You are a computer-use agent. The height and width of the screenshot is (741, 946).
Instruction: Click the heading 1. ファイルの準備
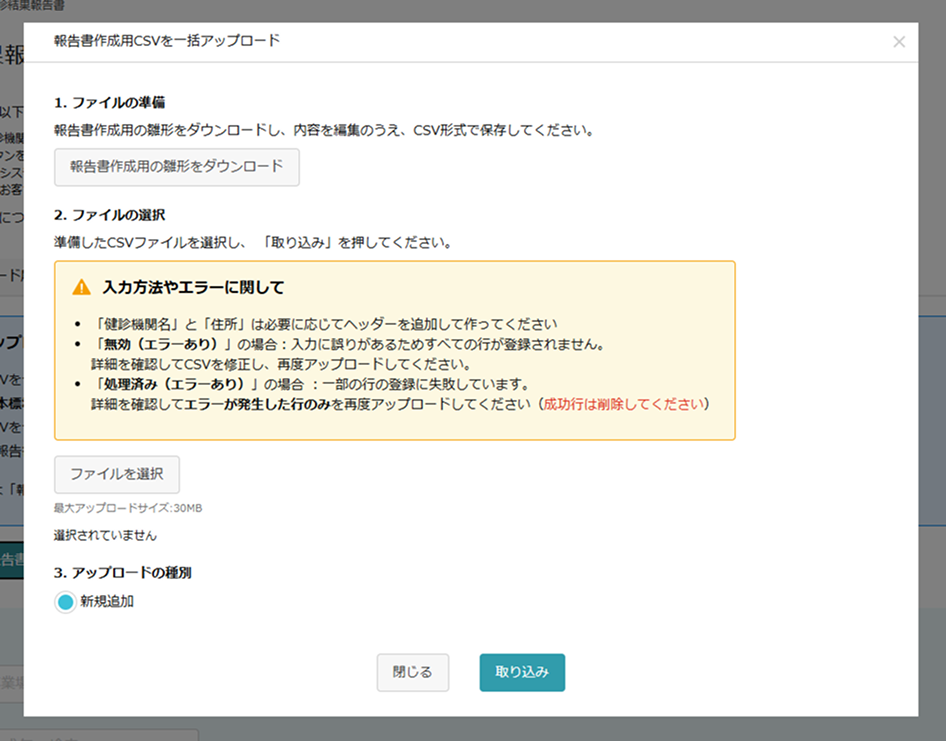[x=109, y=103]
